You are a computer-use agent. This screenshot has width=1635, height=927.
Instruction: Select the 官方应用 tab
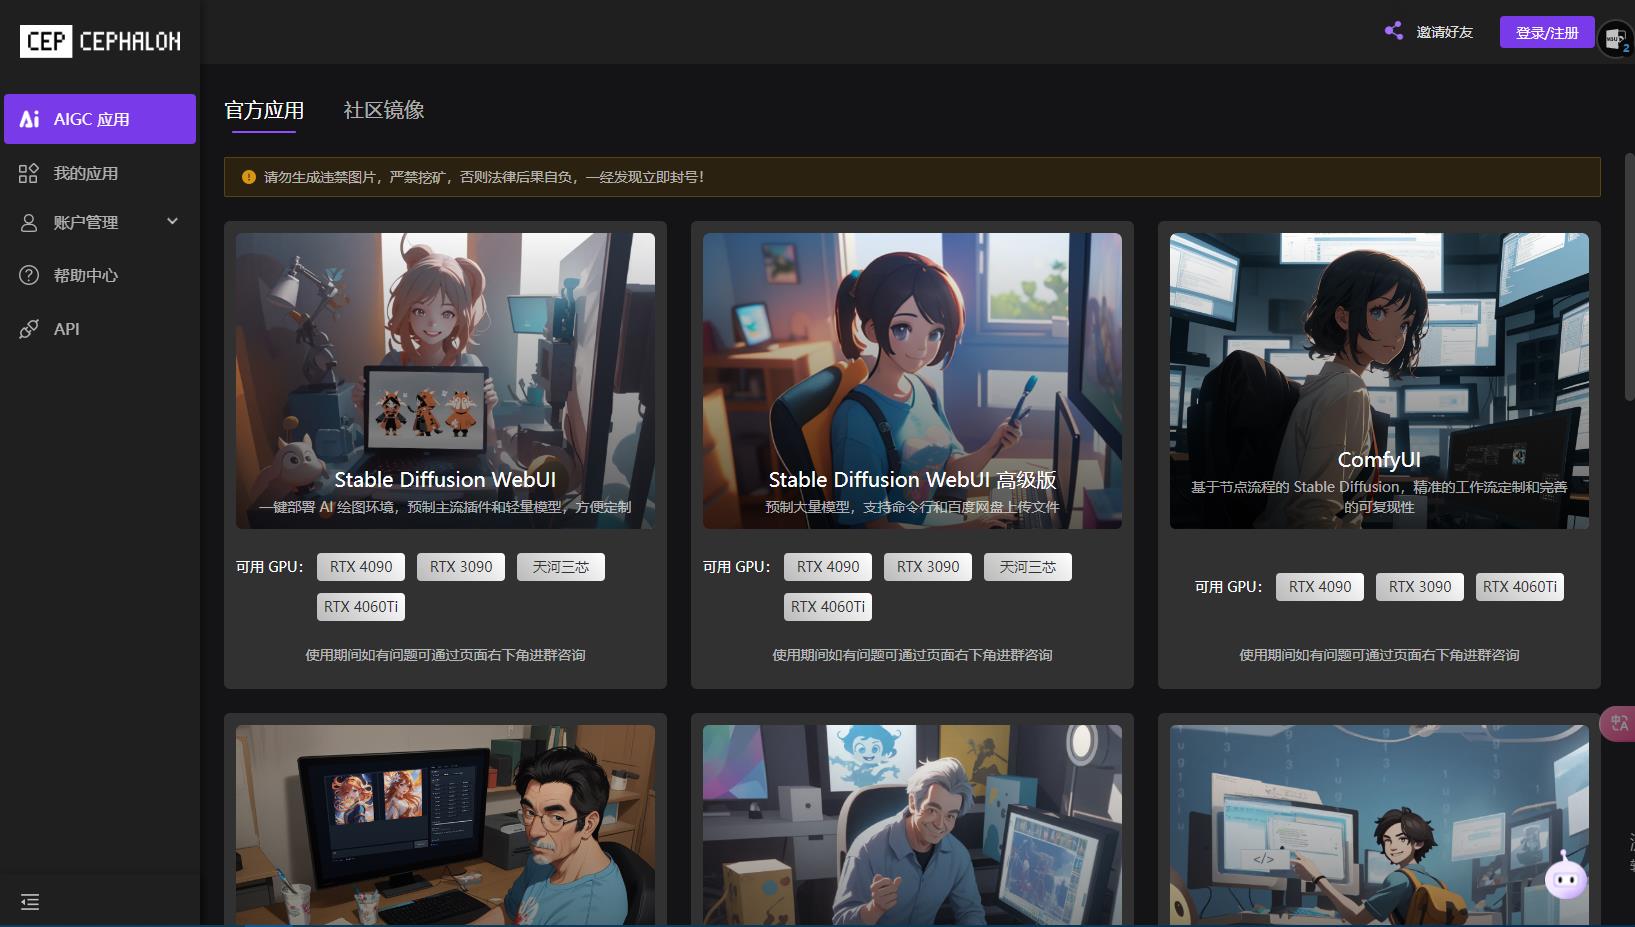pos(264,110)
